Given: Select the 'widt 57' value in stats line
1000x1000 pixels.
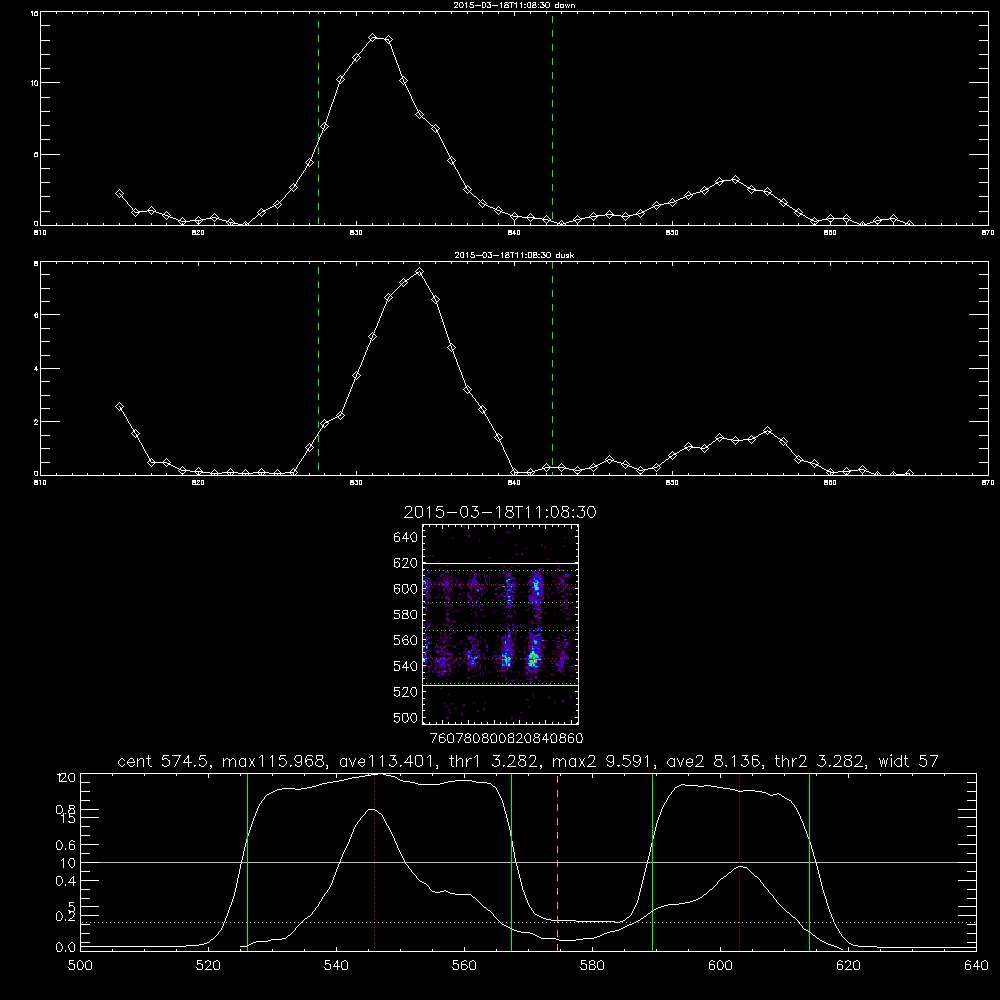Looking at the screenshot, I should [x=909, y=761].
